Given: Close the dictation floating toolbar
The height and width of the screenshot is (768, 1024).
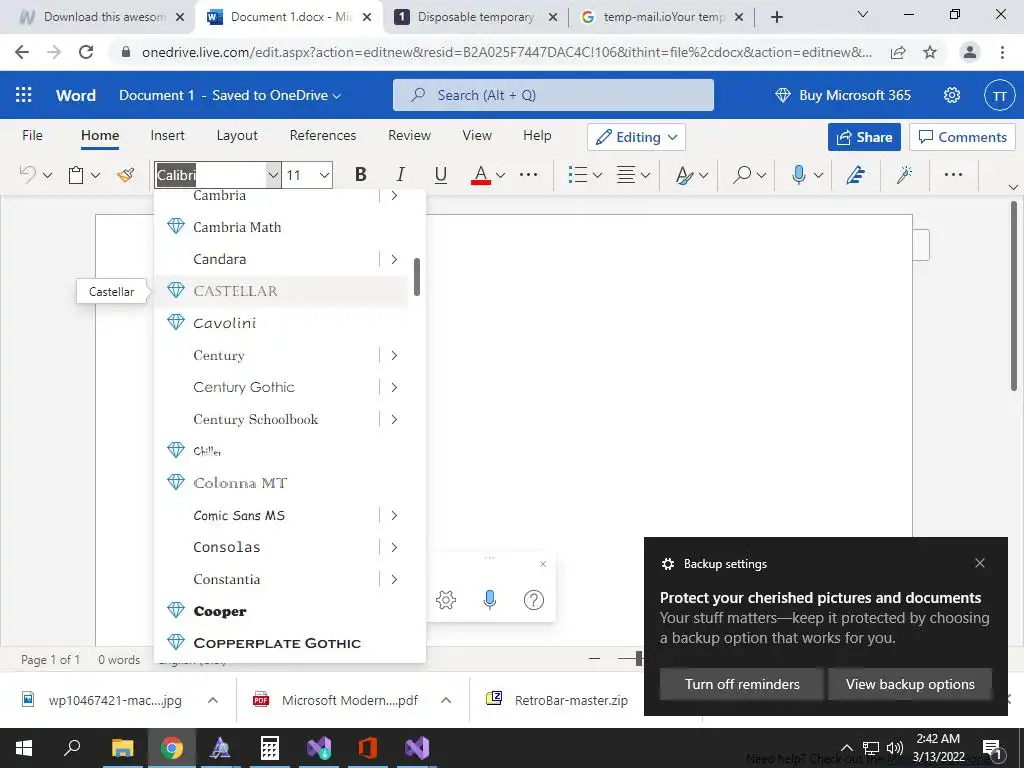Looking at the screenshot, I should [543, 564].
